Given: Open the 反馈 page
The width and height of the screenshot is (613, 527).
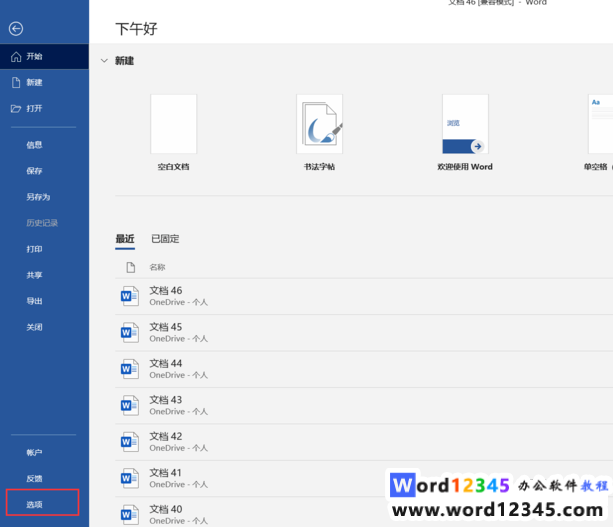Looking at the screenshot, I should pyautogui.click(x=45, y=478).
